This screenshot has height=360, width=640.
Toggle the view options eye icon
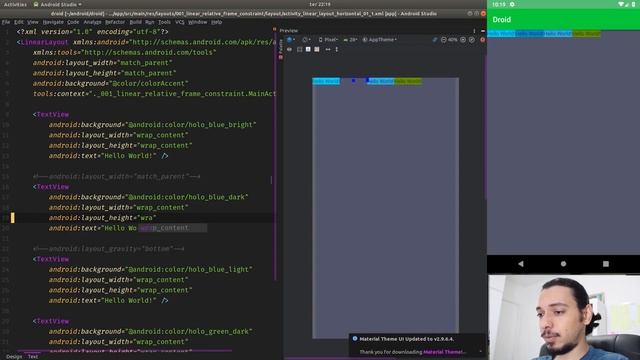tap(289, 49)
